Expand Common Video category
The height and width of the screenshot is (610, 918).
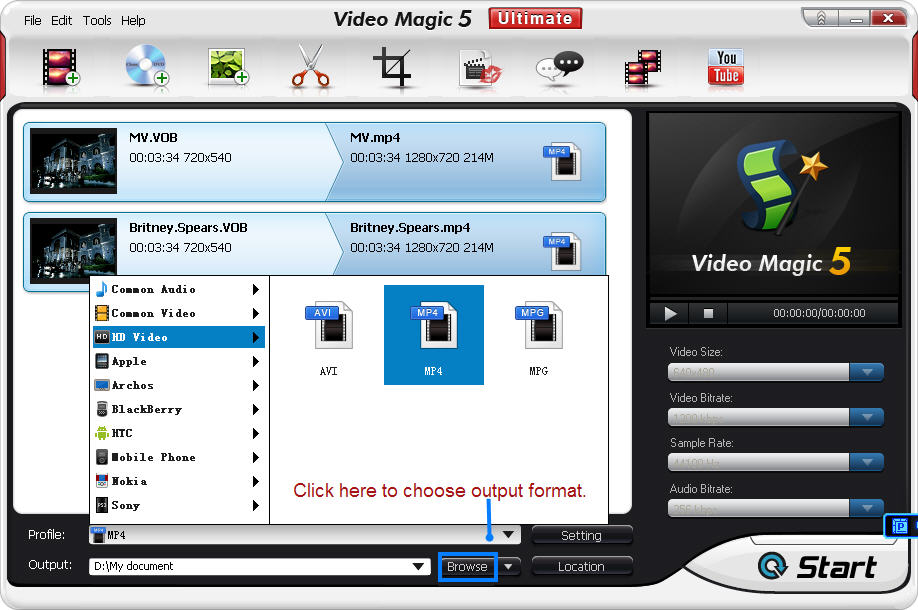click(x=179, y=313)
